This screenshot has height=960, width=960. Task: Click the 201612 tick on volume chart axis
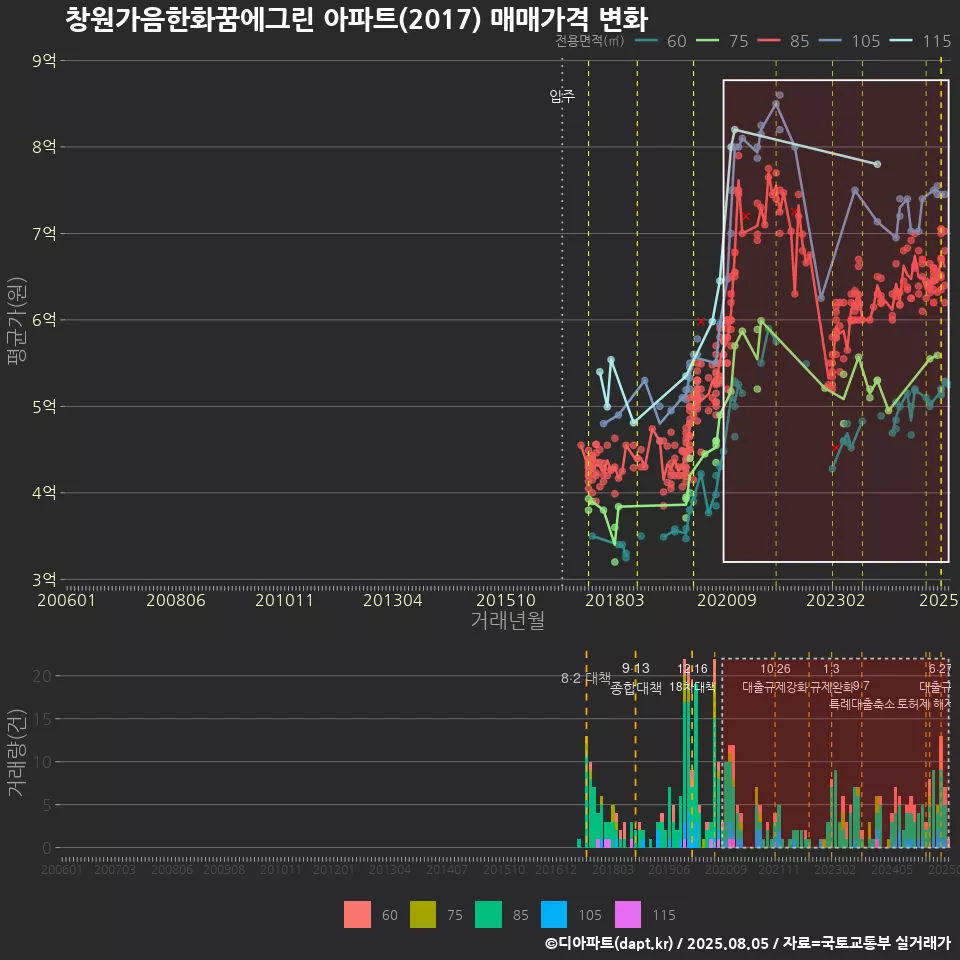point(556,869)
